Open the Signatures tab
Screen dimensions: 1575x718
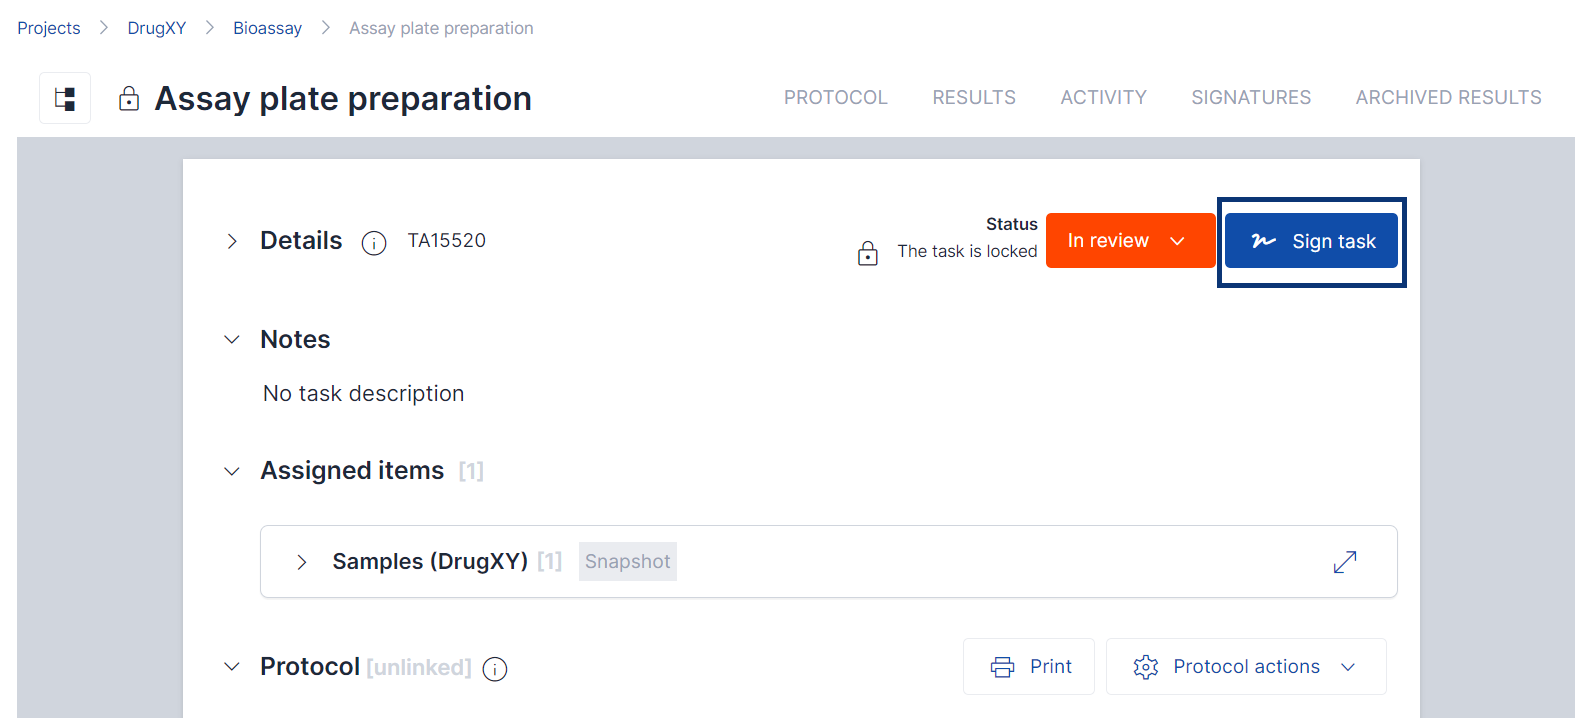point(1251,98)
